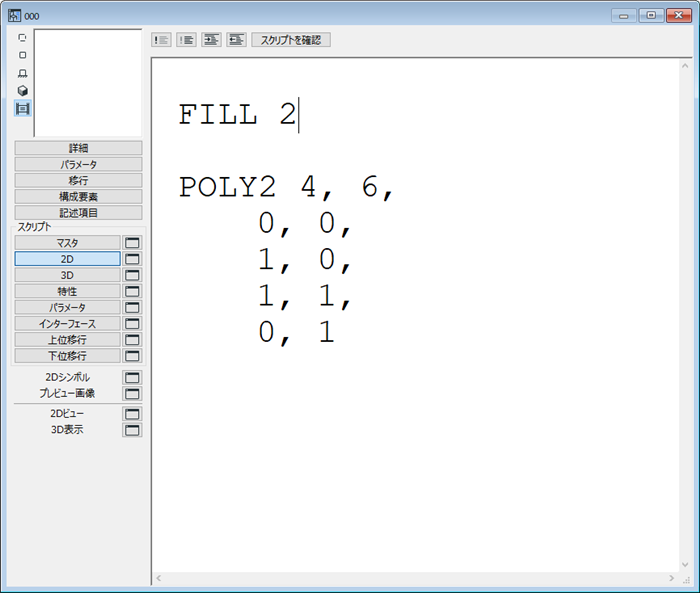Open the 移行 panel
The width and height of the screenshot is (700, 593).
[x=79, y=180]
